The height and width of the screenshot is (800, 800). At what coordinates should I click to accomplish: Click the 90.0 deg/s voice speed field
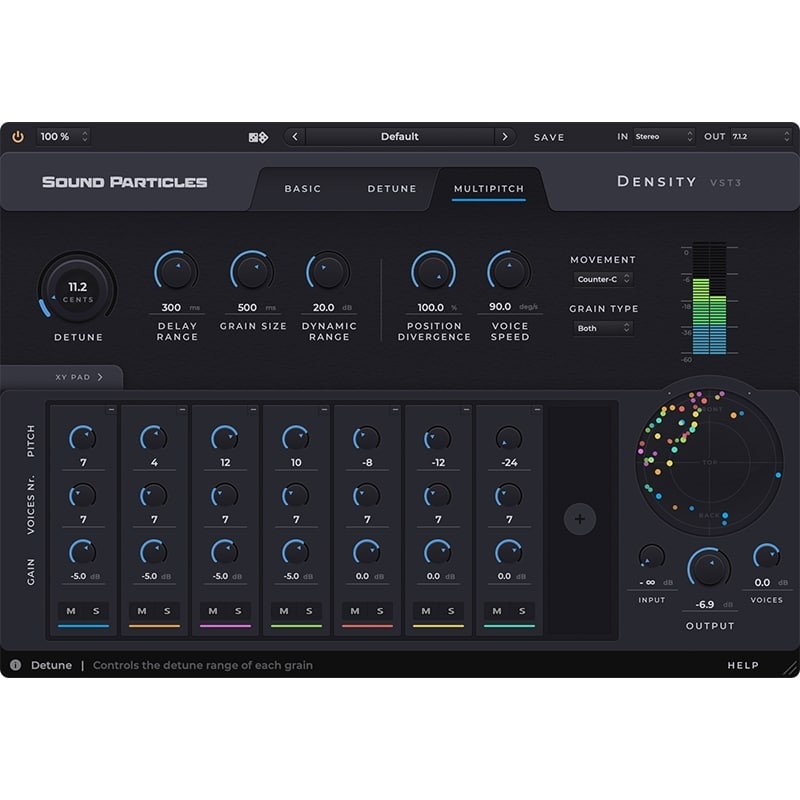click(510, 307)
